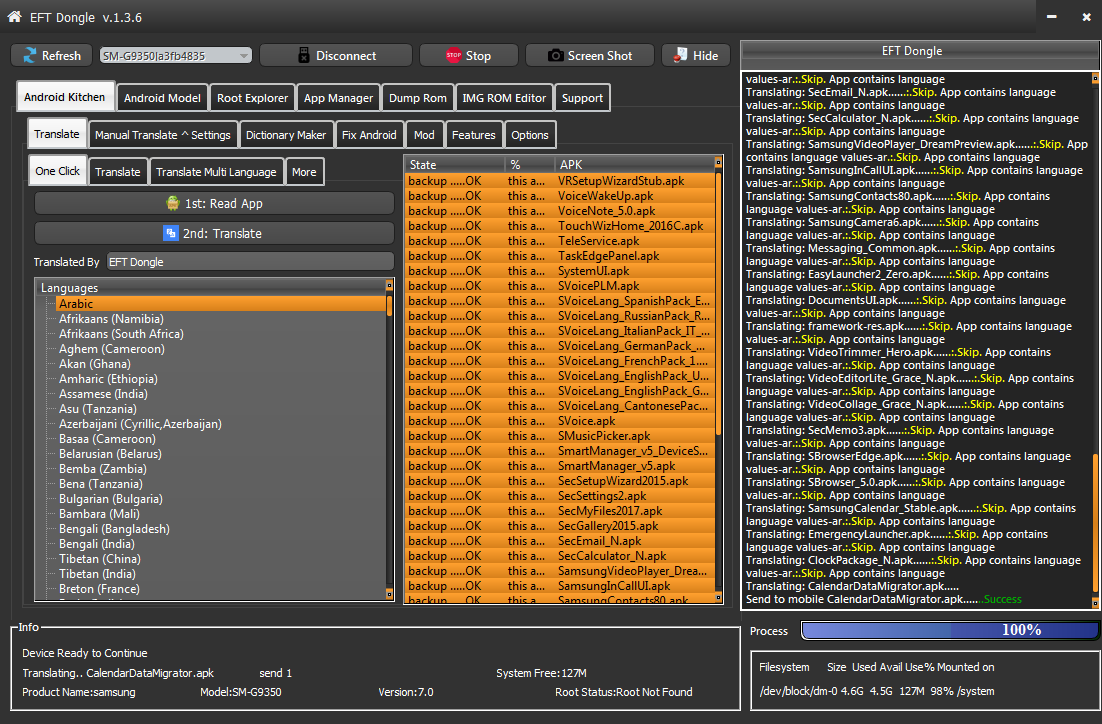
Task: Select Amharic (Ethiopia) language
Action: tap(108, 379)
